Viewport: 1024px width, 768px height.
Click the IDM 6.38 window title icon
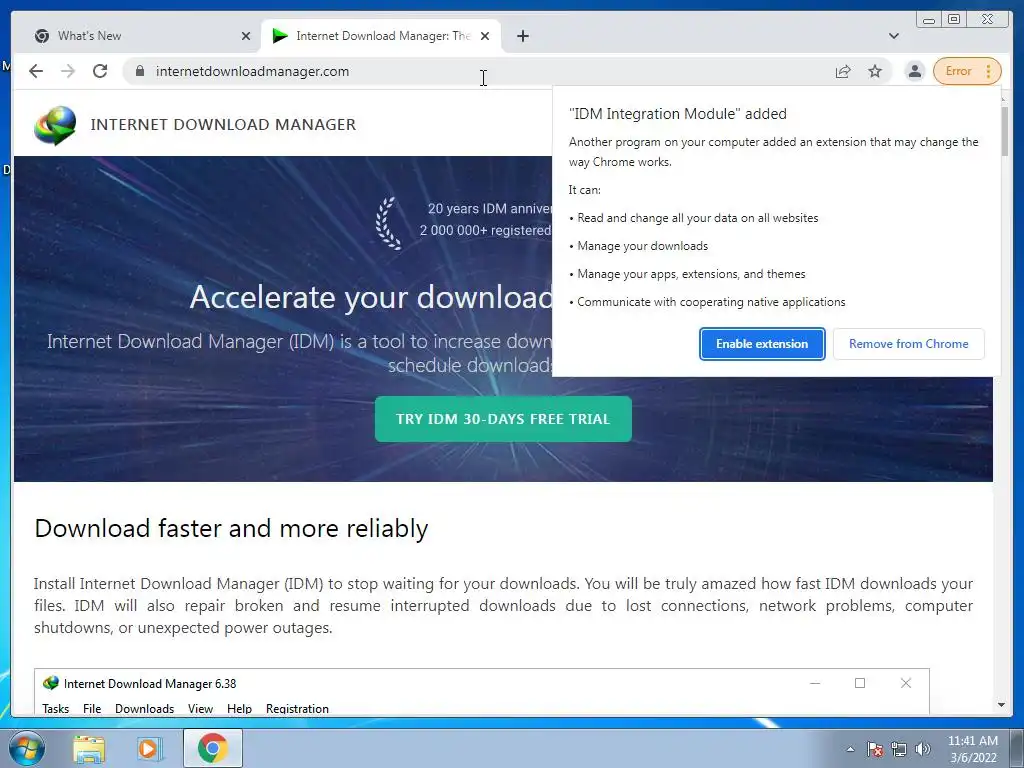(50, 683)
